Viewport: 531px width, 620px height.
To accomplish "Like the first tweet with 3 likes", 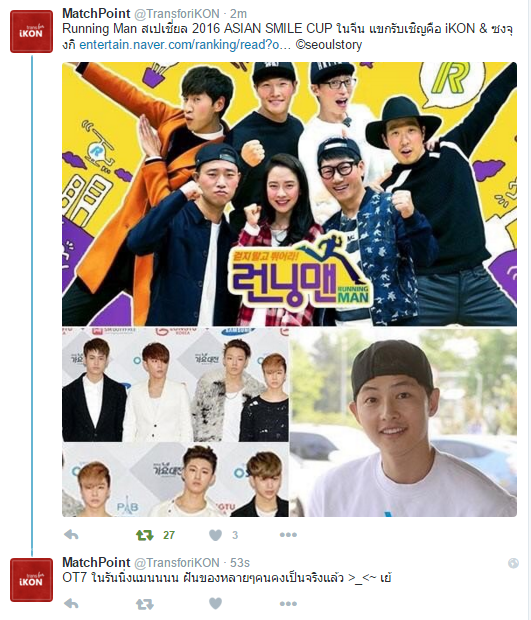I will [x=215, y=535].
